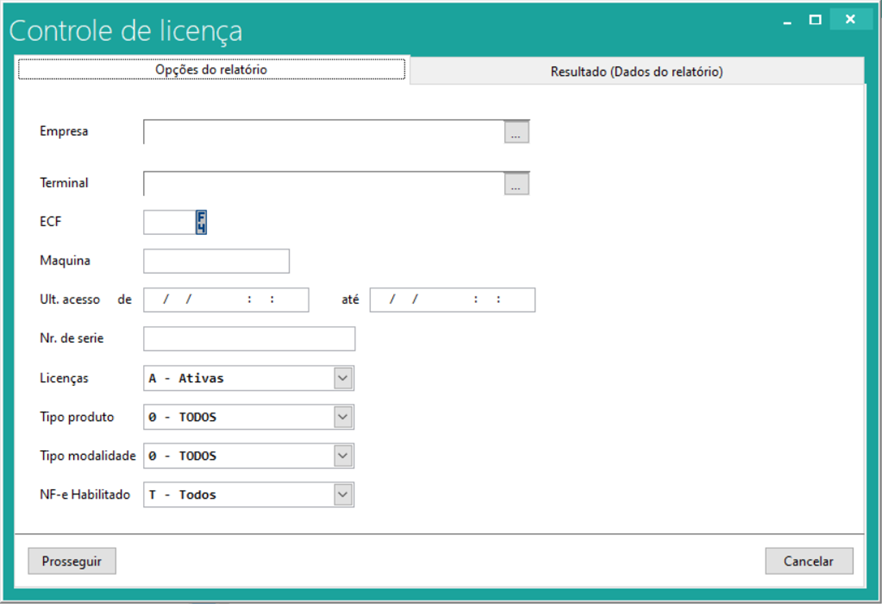Click the Cancelar button
This screenshot has height=604, width=882.
tap(808, 561)
